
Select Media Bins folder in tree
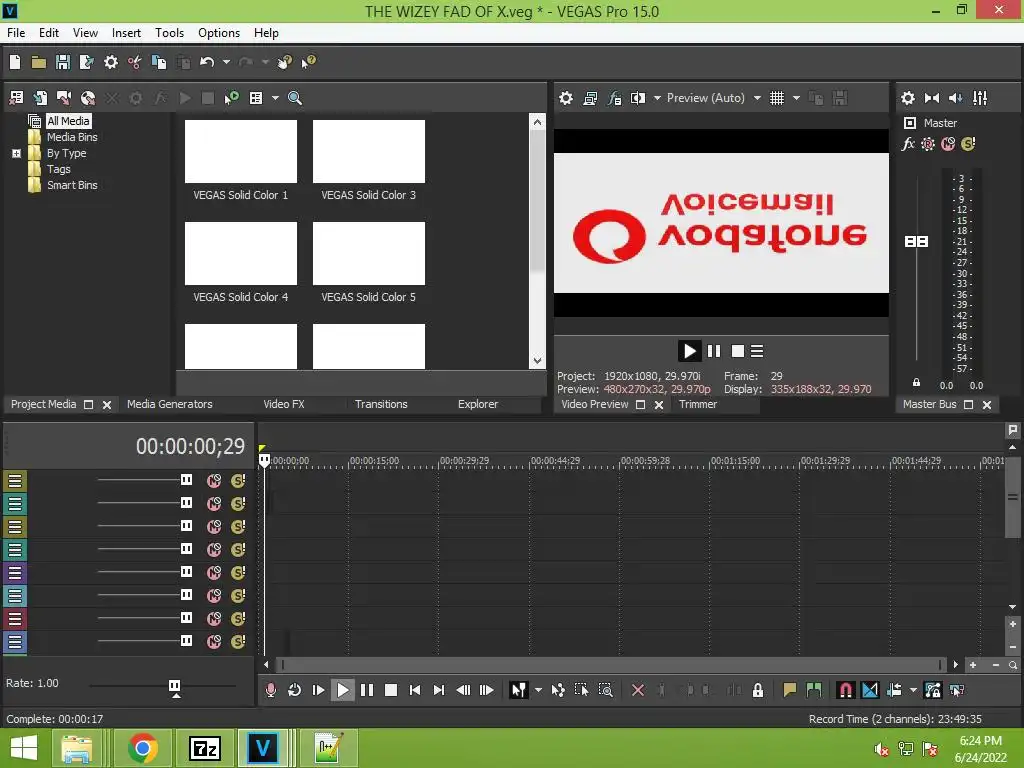[x=72, y=137]
